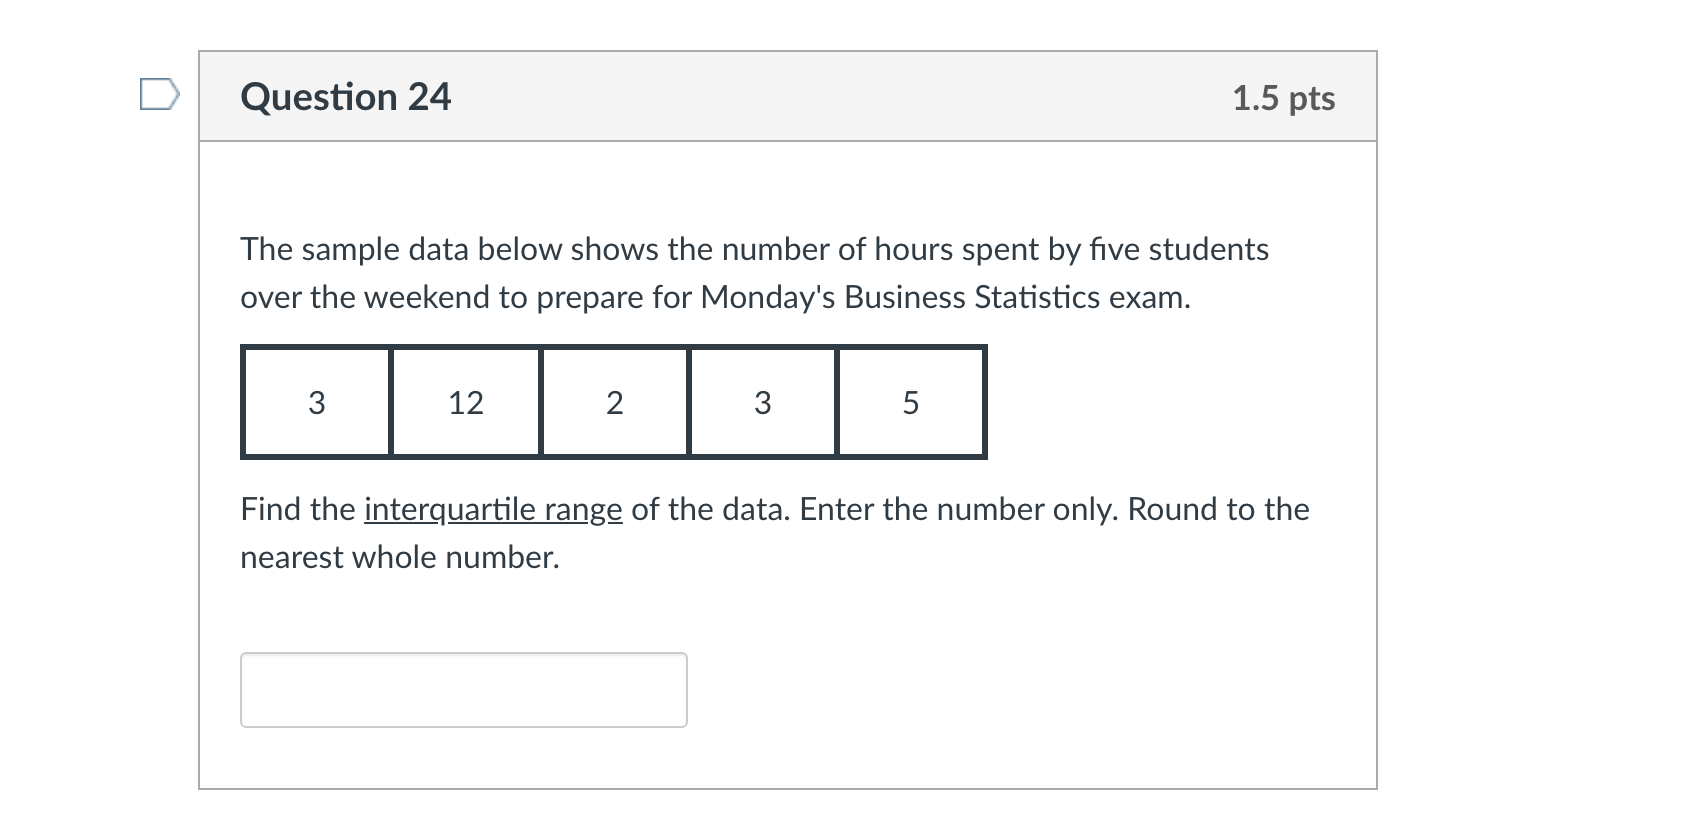1698x834 pixels.
Task: Click the gray question title bar
Action: tap(788, 96)
